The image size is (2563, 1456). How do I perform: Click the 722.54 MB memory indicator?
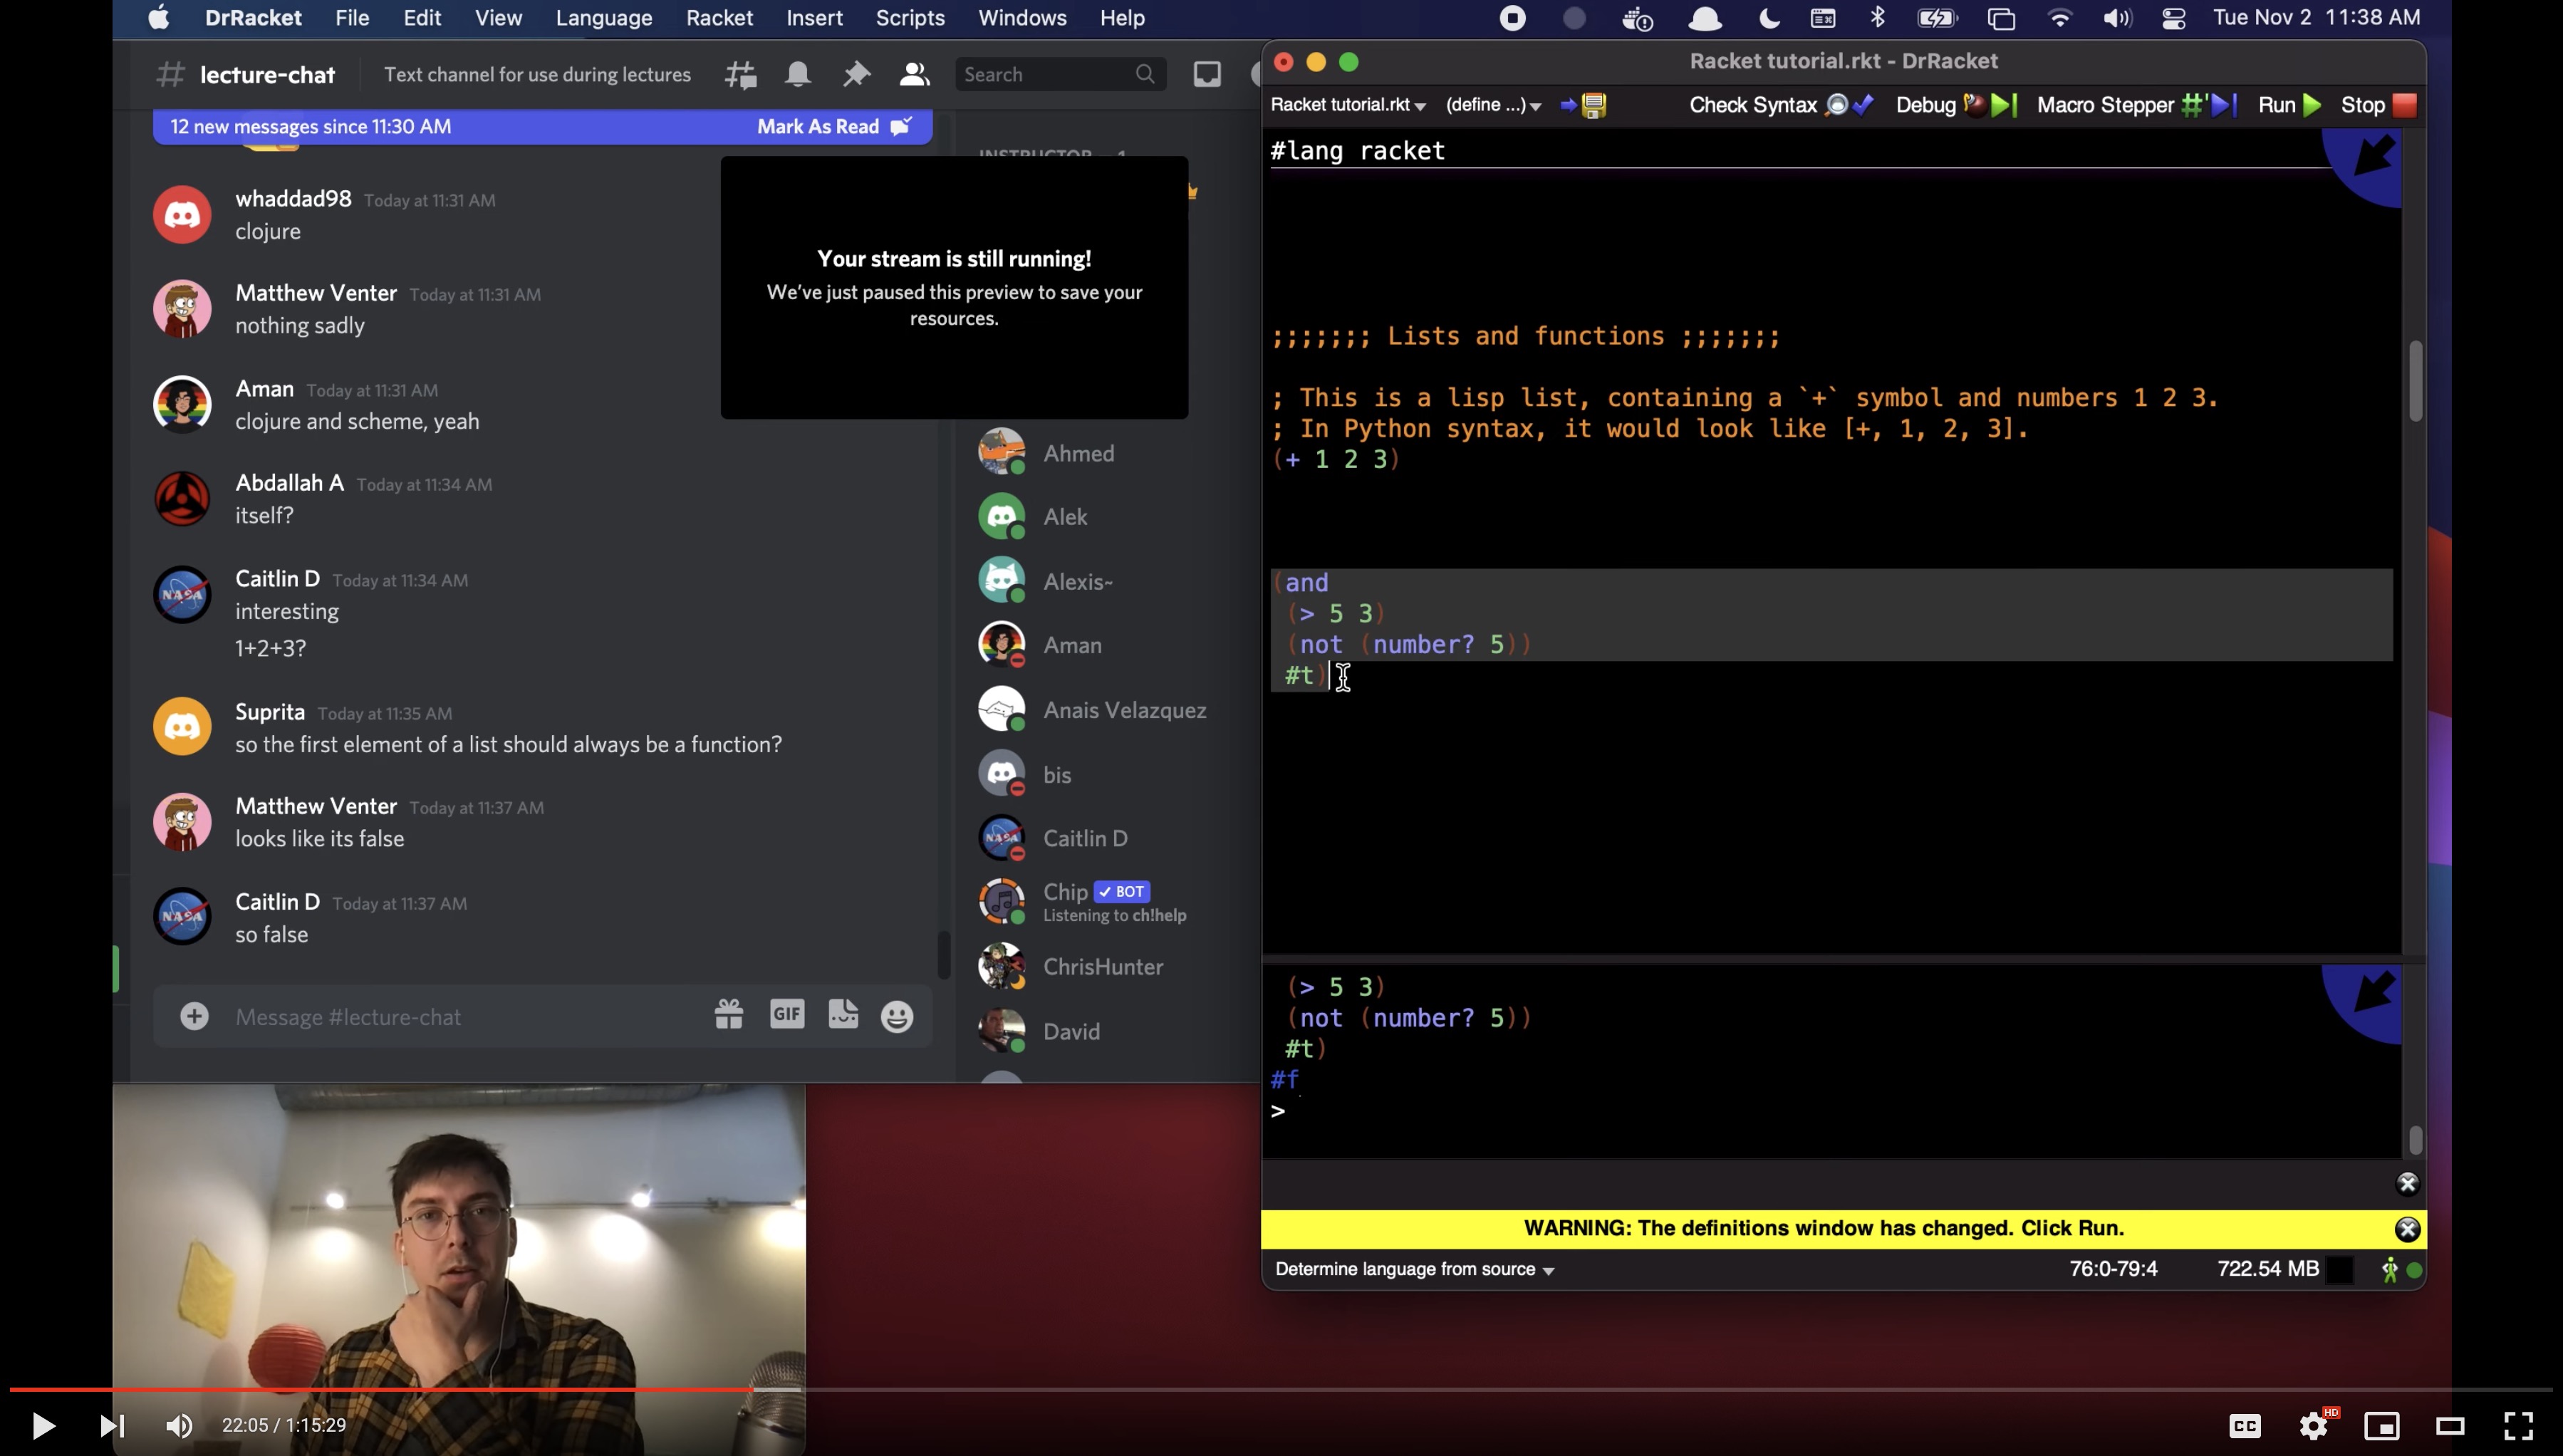tap(2268, 1269)
